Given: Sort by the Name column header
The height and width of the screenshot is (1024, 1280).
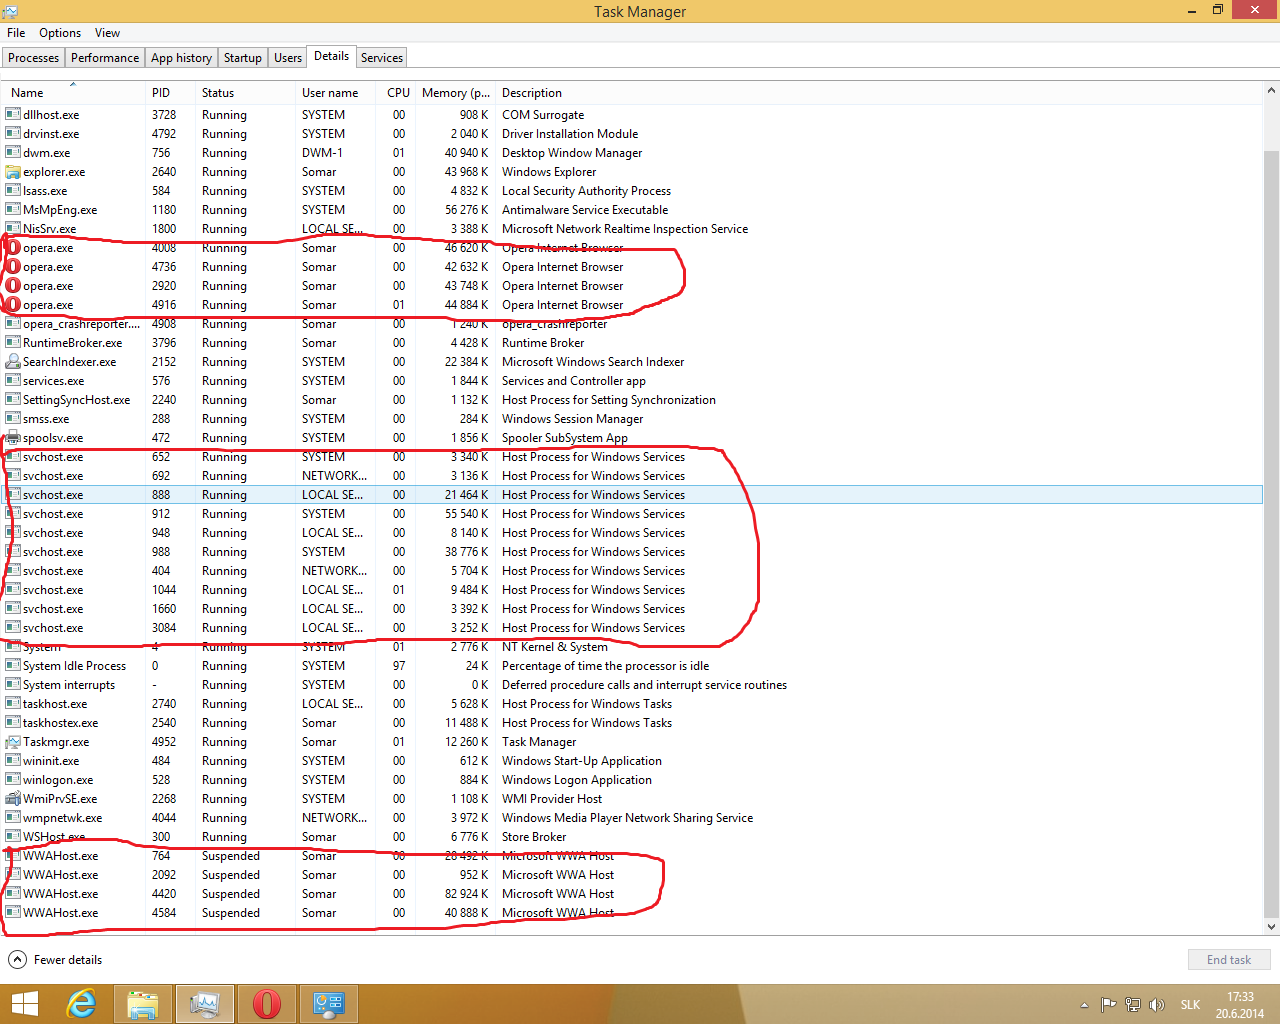Looking at the screenshot, I should 74,93.
